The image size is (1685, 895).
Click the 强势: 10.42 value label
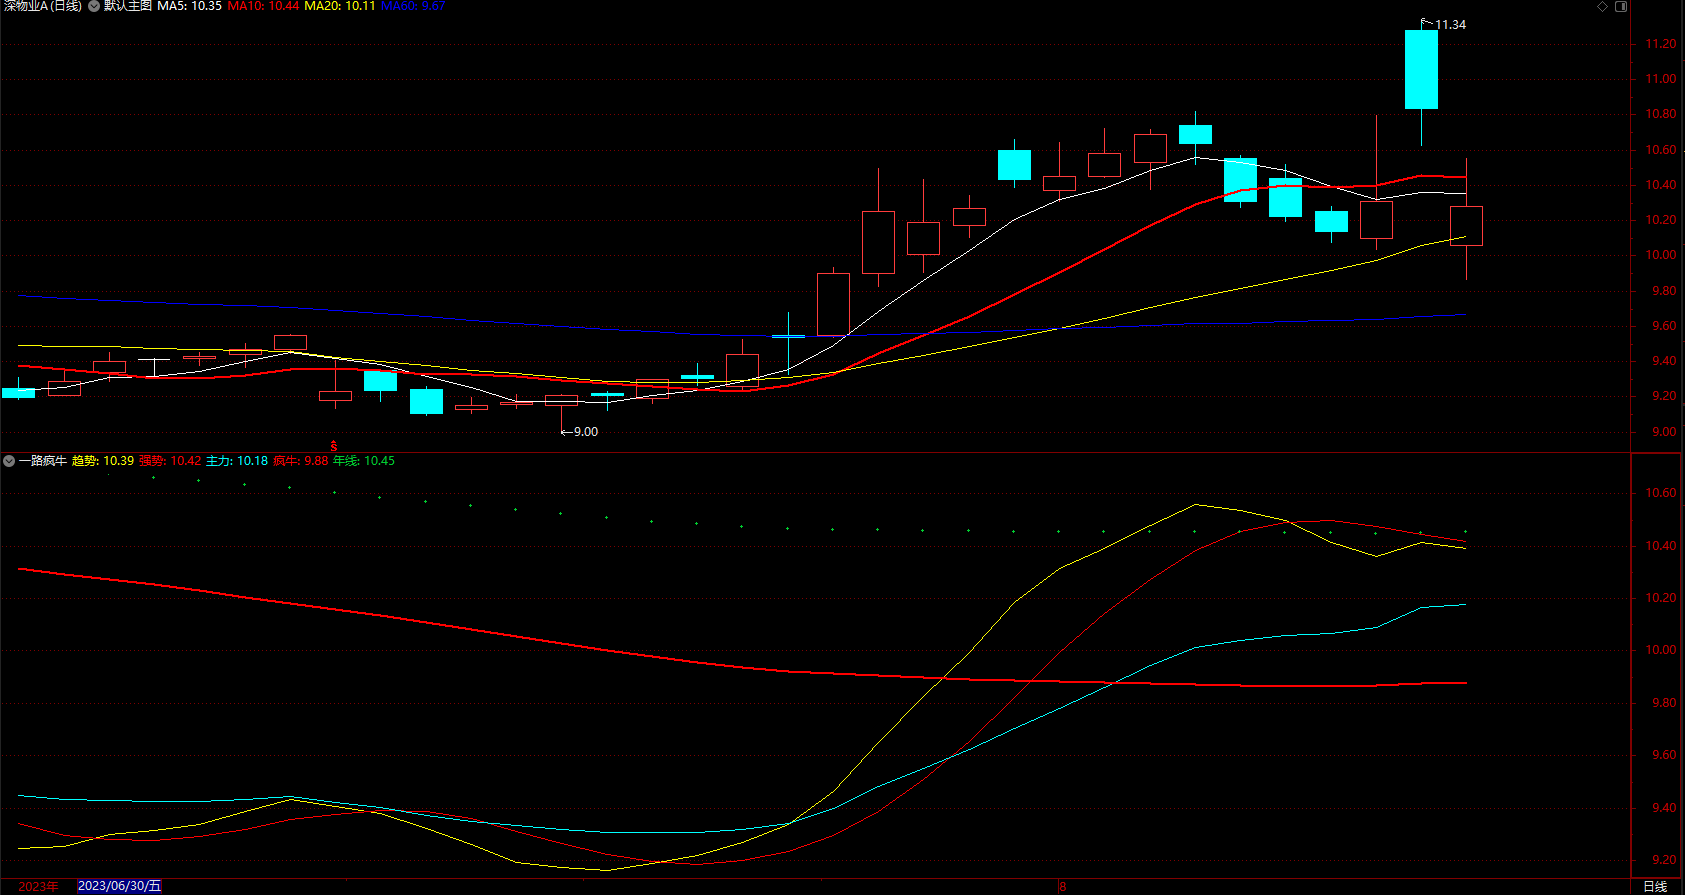click(x=170, y=461)
